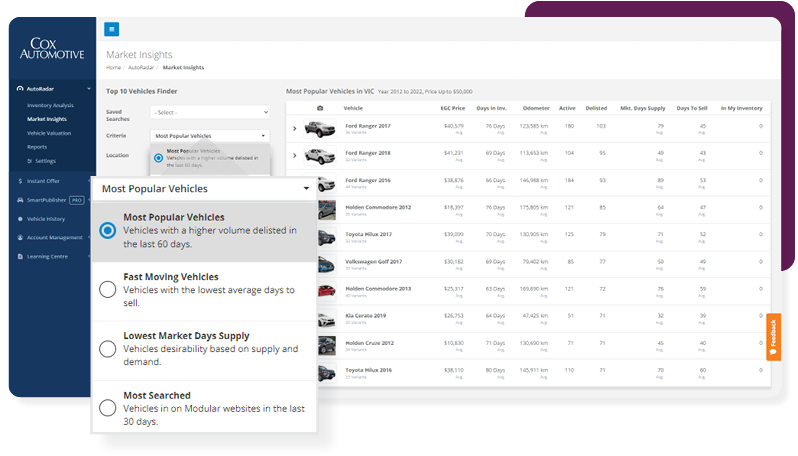Click the Toyota Hilux 2017 vehicle name
Viewport: 798px width, 456px height.
(368, 234)
